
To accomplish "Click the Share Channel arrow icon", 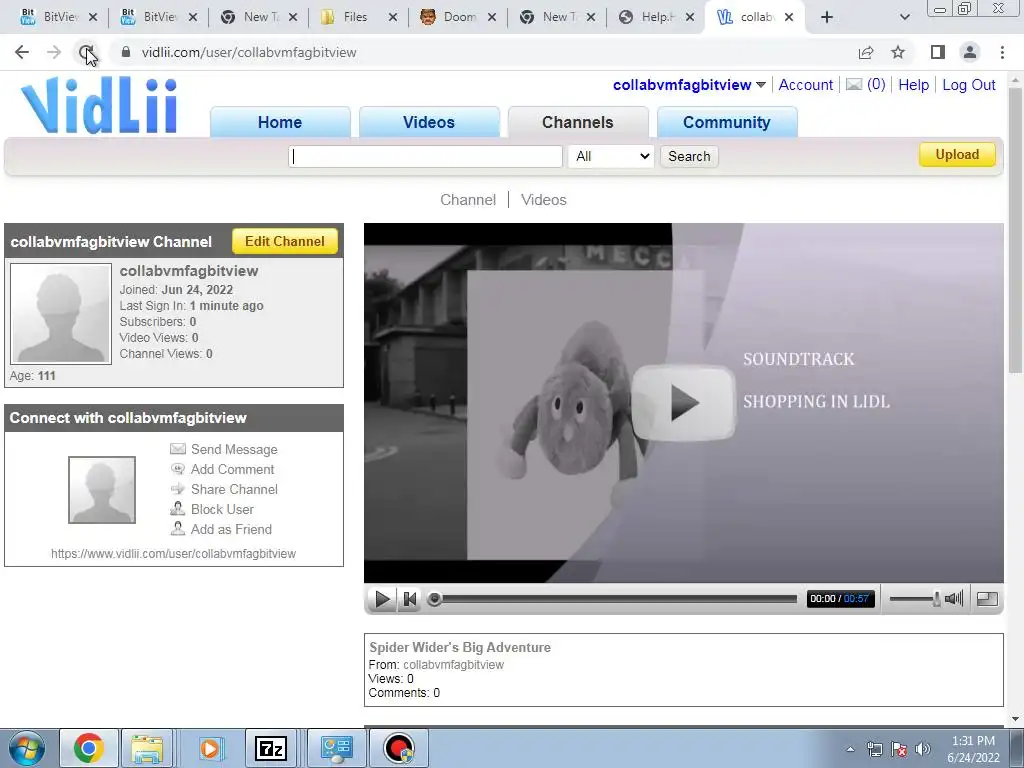I will click(x=178, y=488).
